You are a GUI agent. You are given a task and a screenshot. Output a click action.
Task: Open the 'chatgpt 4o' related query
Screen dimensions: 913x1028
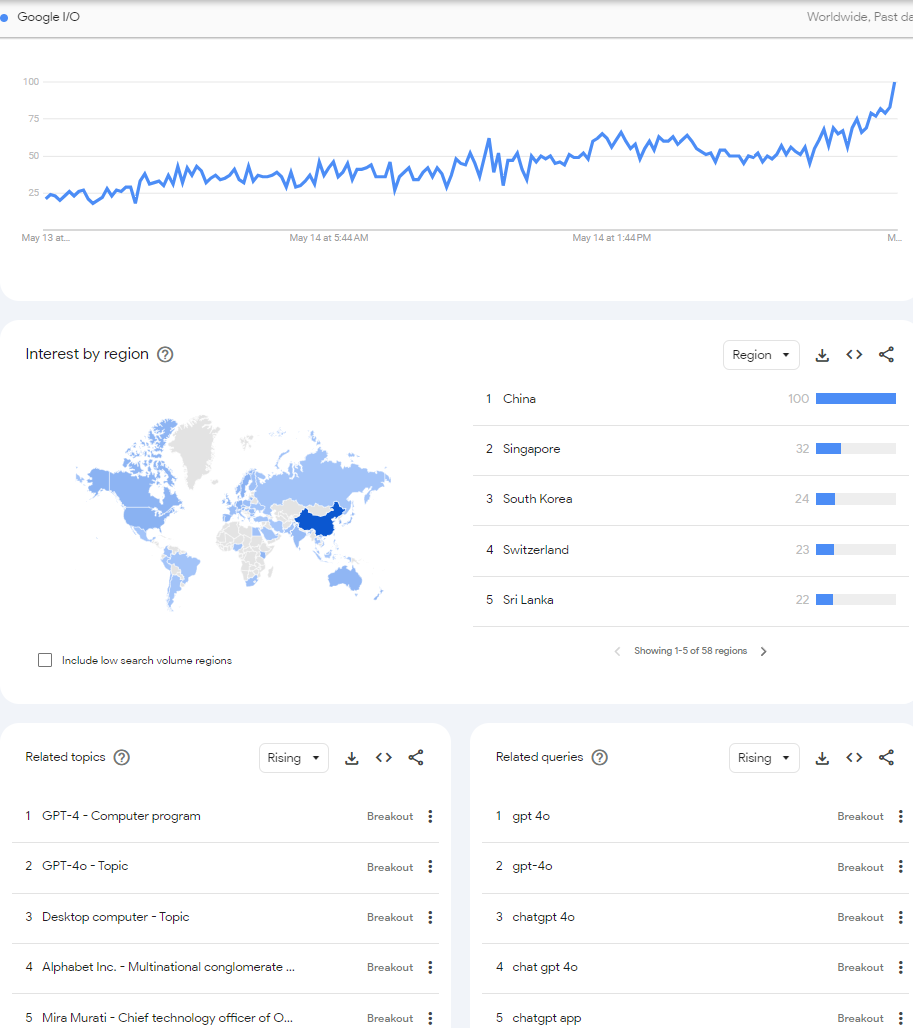click(543, 917)
